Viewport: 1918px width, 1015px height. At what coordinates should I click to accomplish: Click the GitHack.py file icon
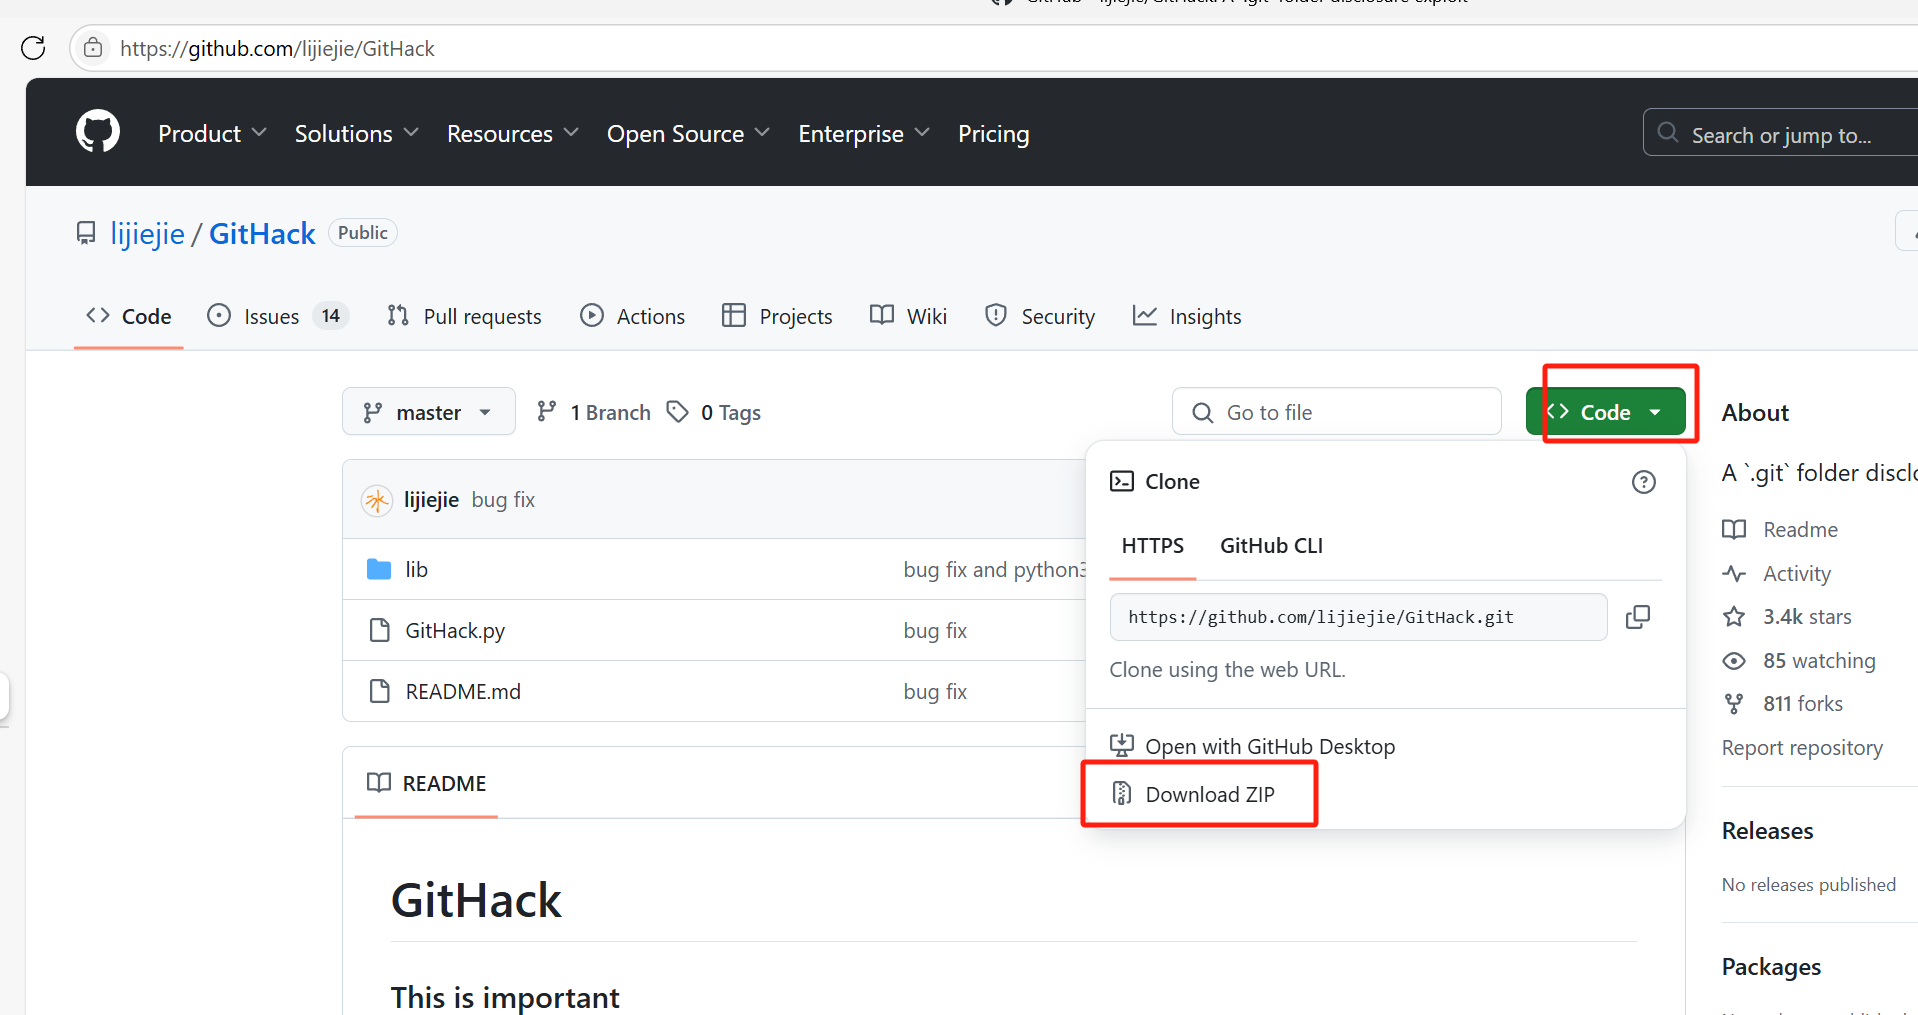tap(379, 630)
